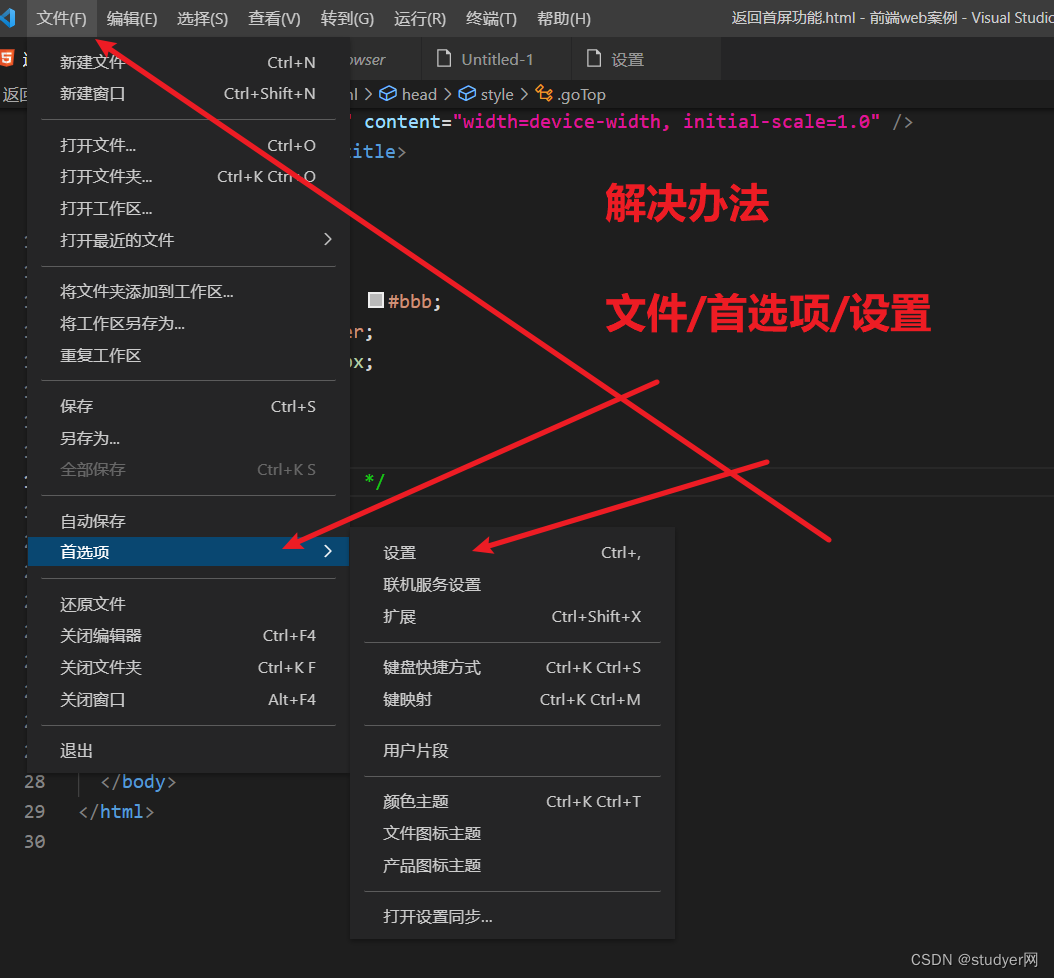
Task: Click the file icon on Untitled-1 tab
Action: 444,59
